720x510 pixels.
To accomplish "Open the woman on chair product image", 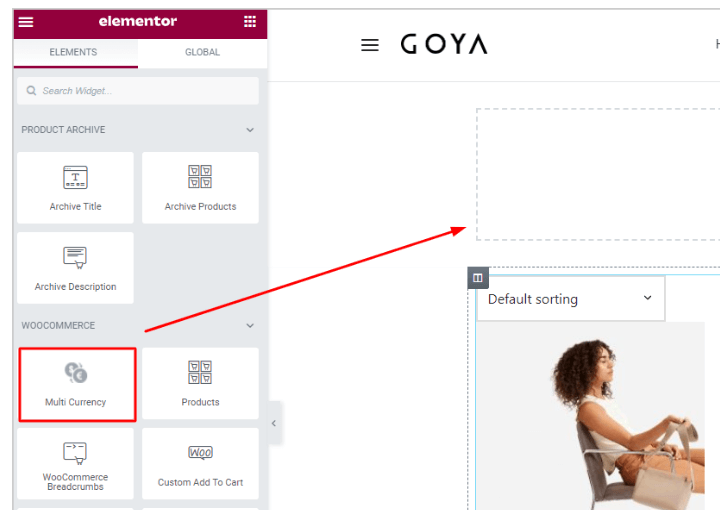I will (x=591, y=416).
